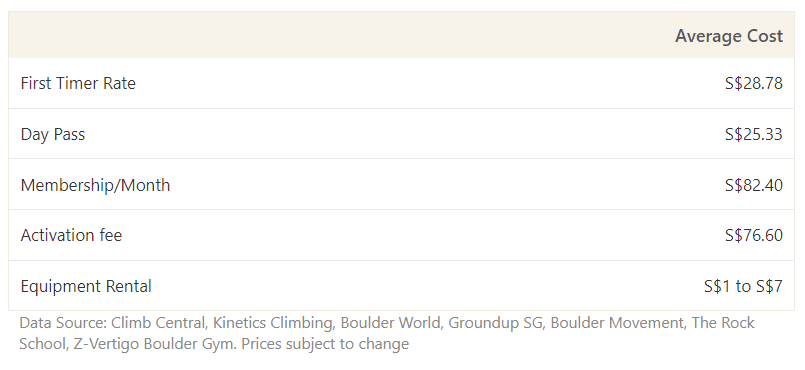Click Climb Central in the source note
The width and height of the screenshot is (805, 370).
tap(158, 323)
